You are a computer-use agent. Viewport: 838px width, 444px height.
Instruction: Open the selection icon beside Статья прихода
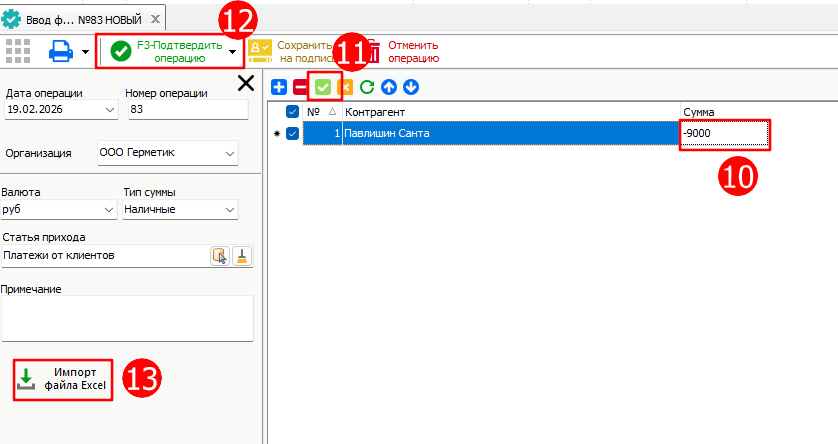pyautogui.click(x=219, y=256)
